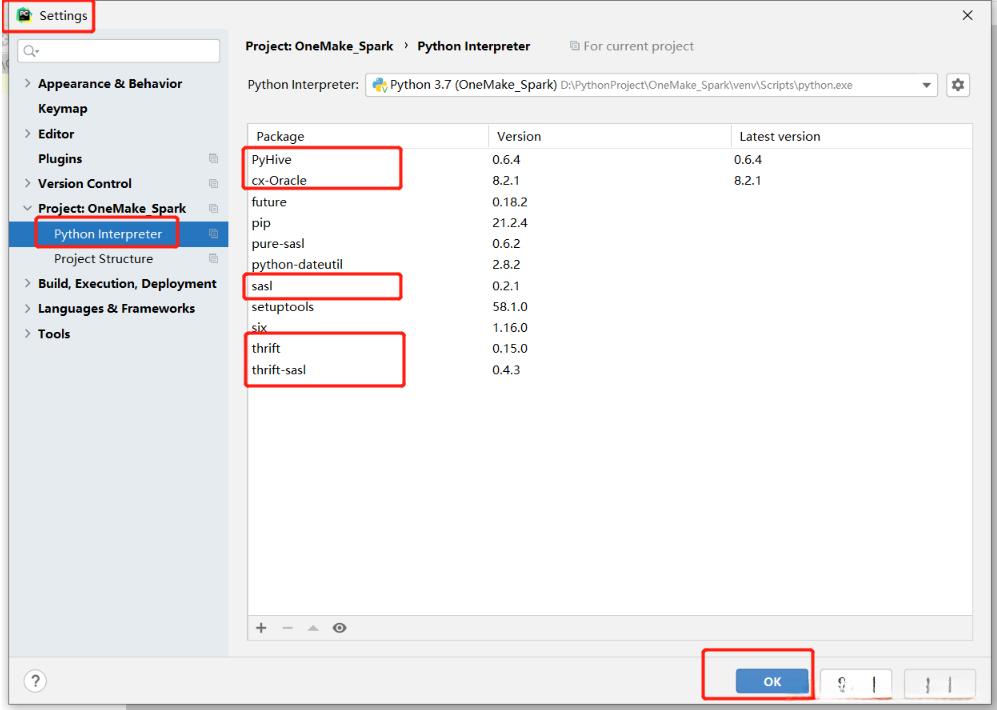Open the Python Interpreter dropdown arrow
997x710 pixels.
[x=926, y=85]
